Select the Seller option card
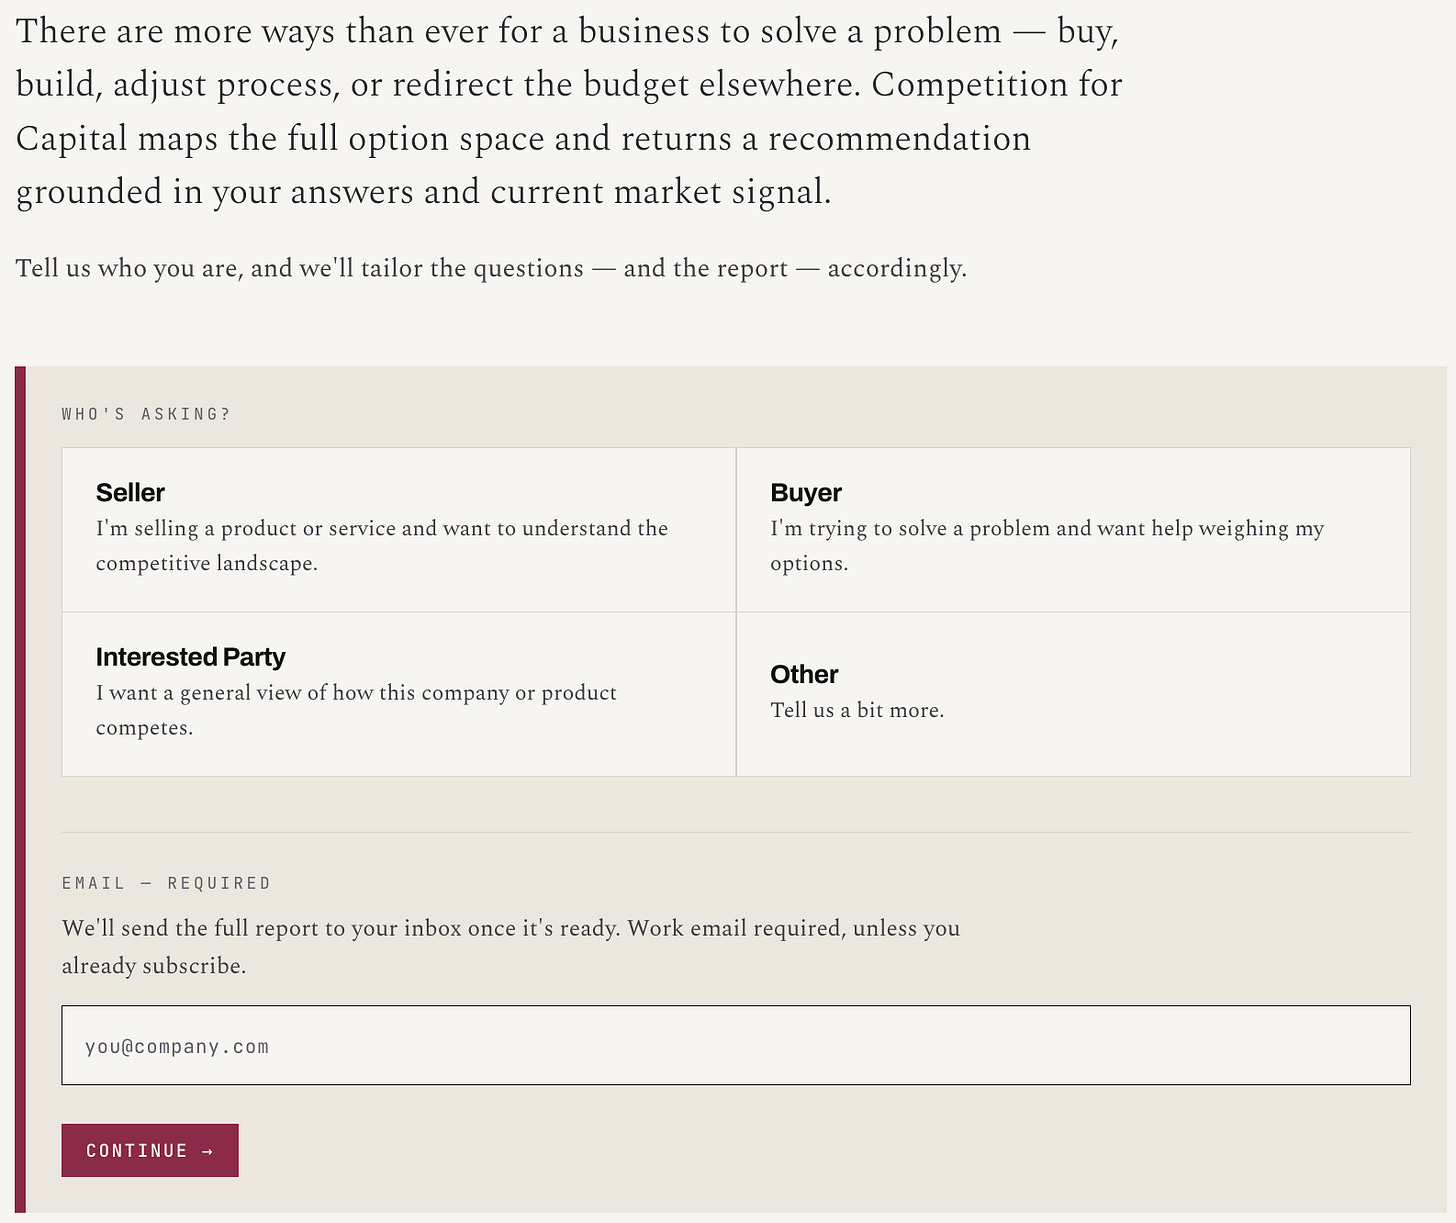1456x1223 pixels. (399, 530)
